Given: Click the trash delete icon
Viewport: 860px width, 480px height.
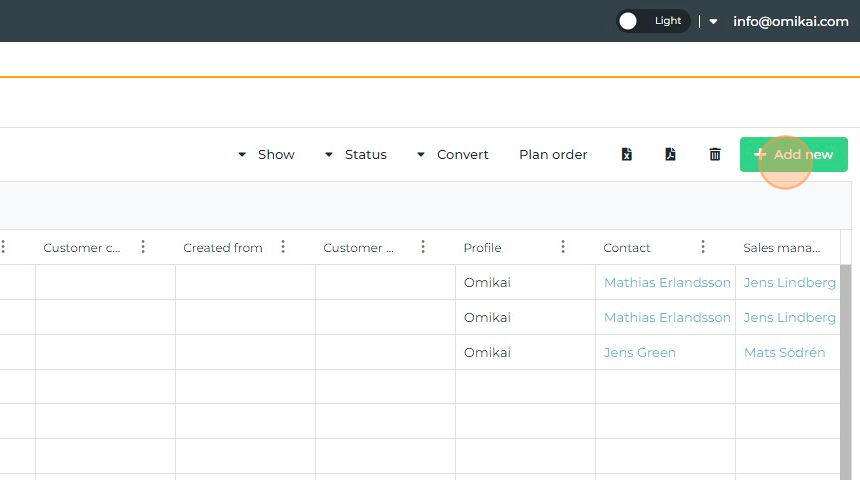Looking at the screenshot, I should pyautogui.click(x=715, y=154).
